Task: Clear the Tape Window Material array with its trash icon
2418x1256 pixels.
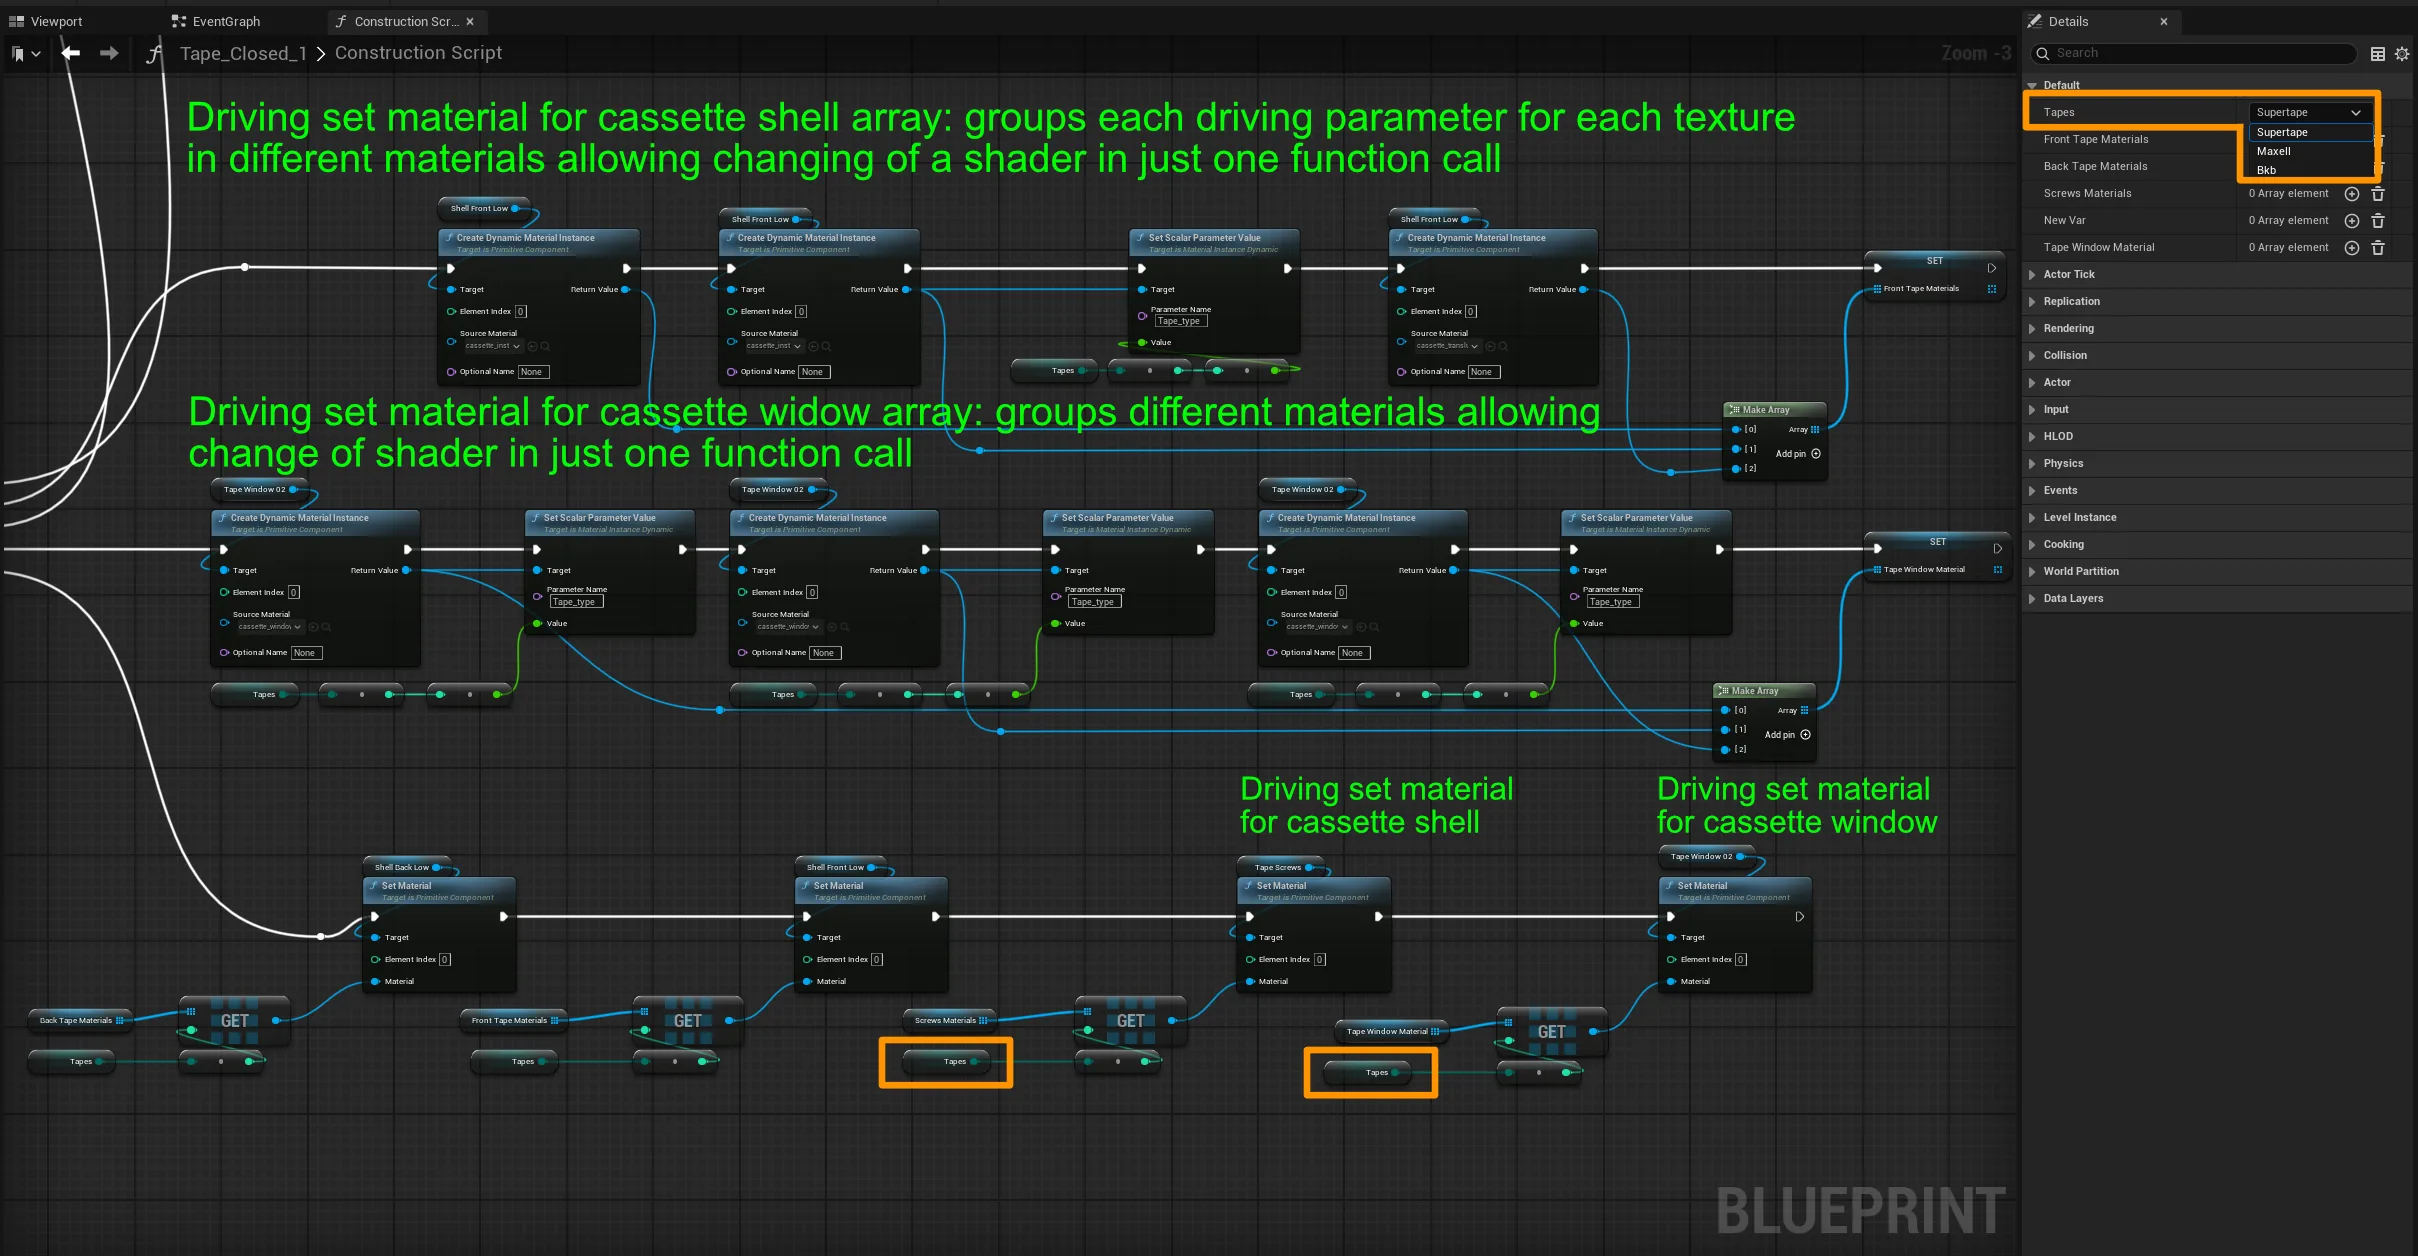Action: pyautogui.click(x=2378, y=247)
